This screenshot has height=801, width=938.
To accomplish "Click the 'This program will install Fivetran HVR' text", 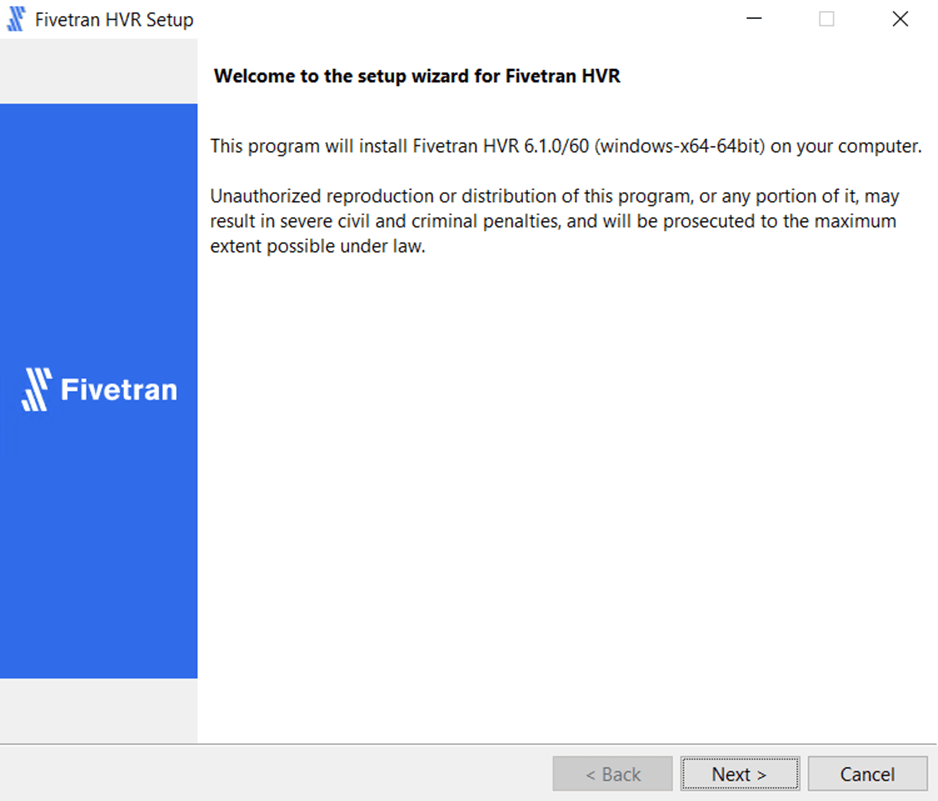I will point(565,146).
